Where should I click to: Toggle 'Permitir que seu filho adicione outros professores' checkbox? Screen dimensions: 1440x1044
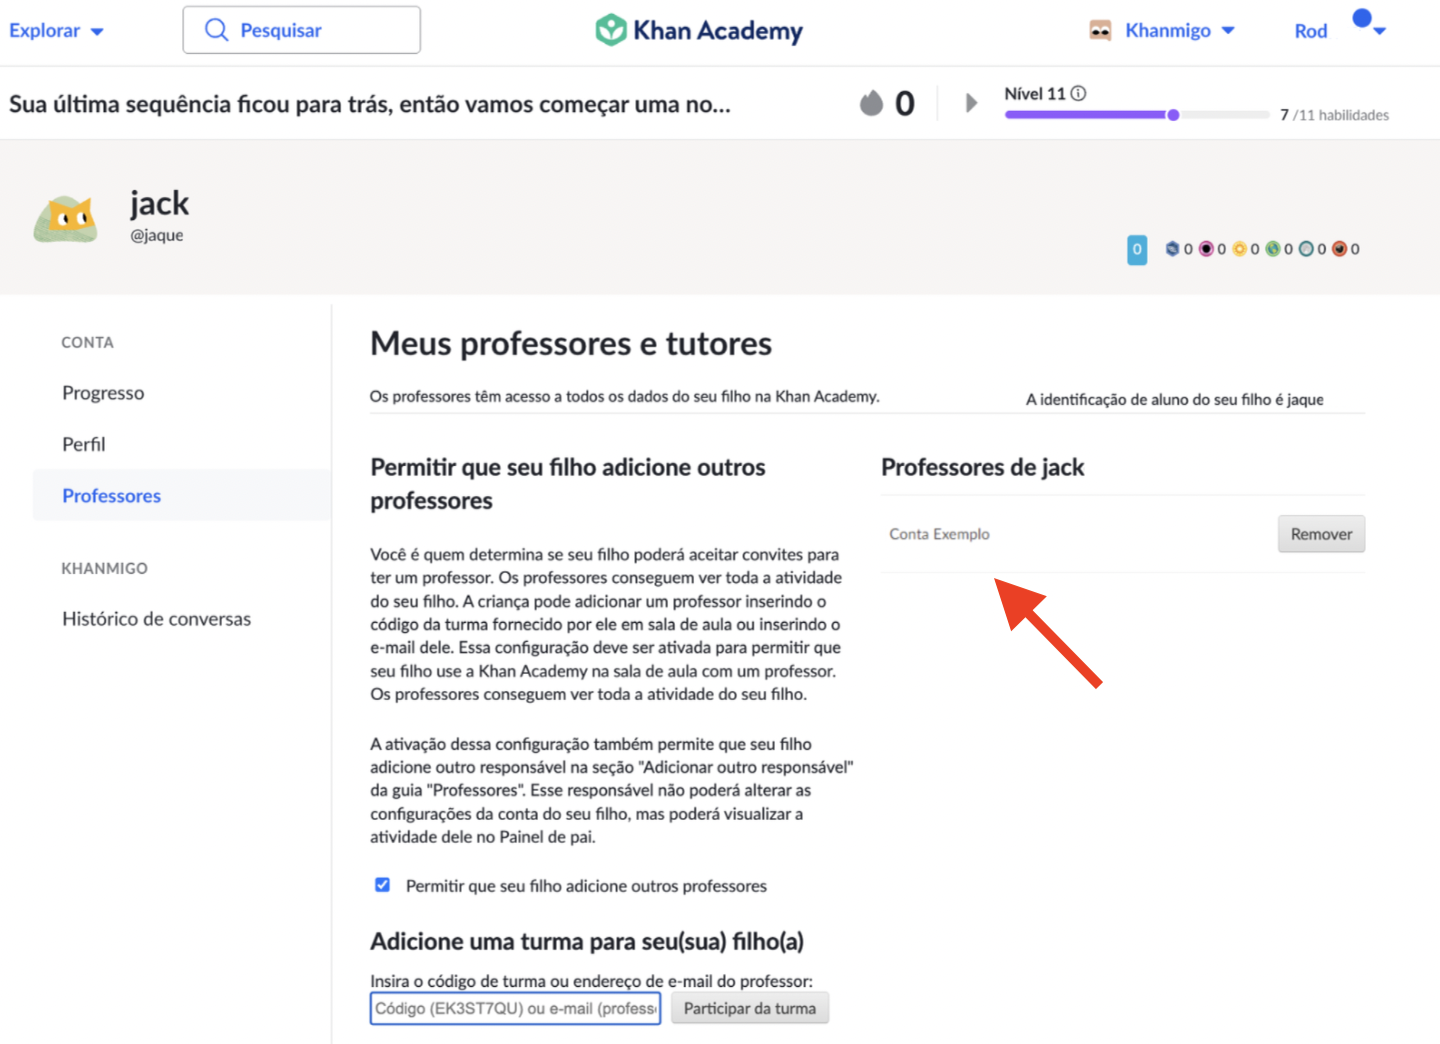click(382, 884)
